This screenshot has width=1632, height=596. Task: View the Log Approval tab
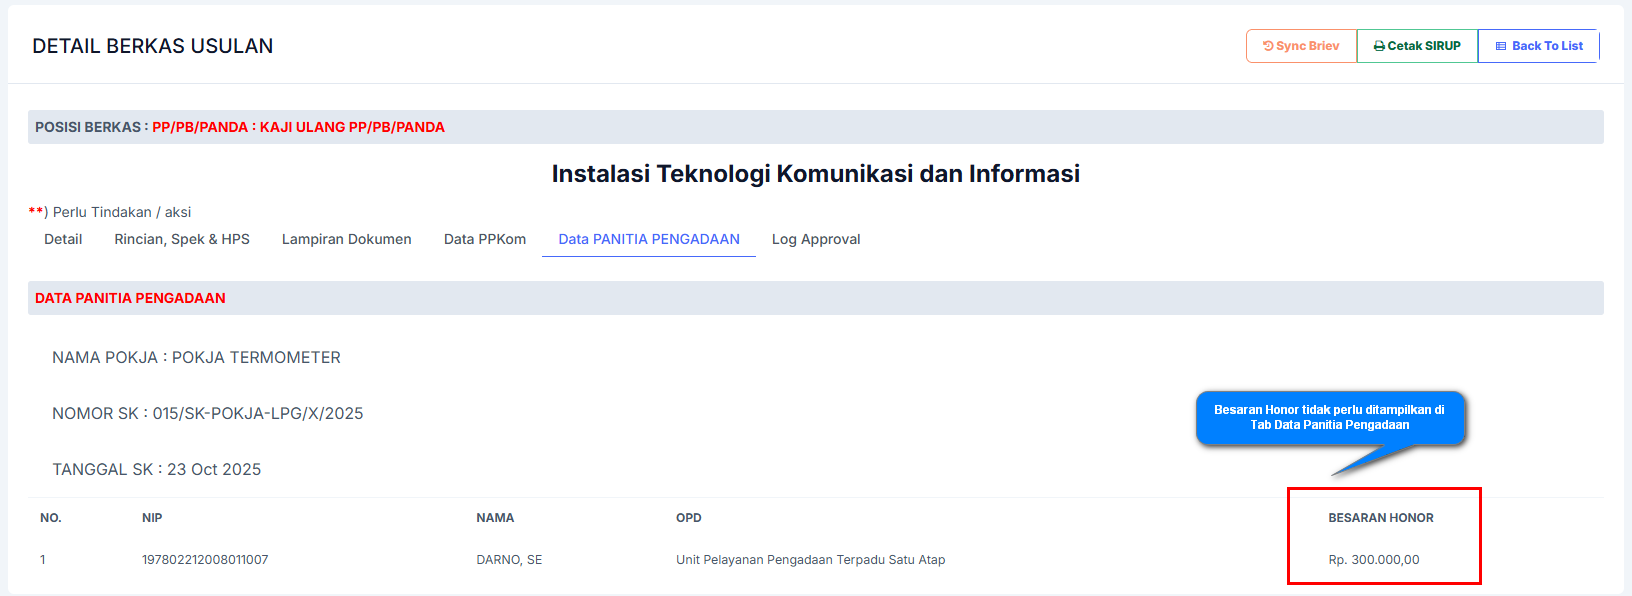[x=816, y=239]
